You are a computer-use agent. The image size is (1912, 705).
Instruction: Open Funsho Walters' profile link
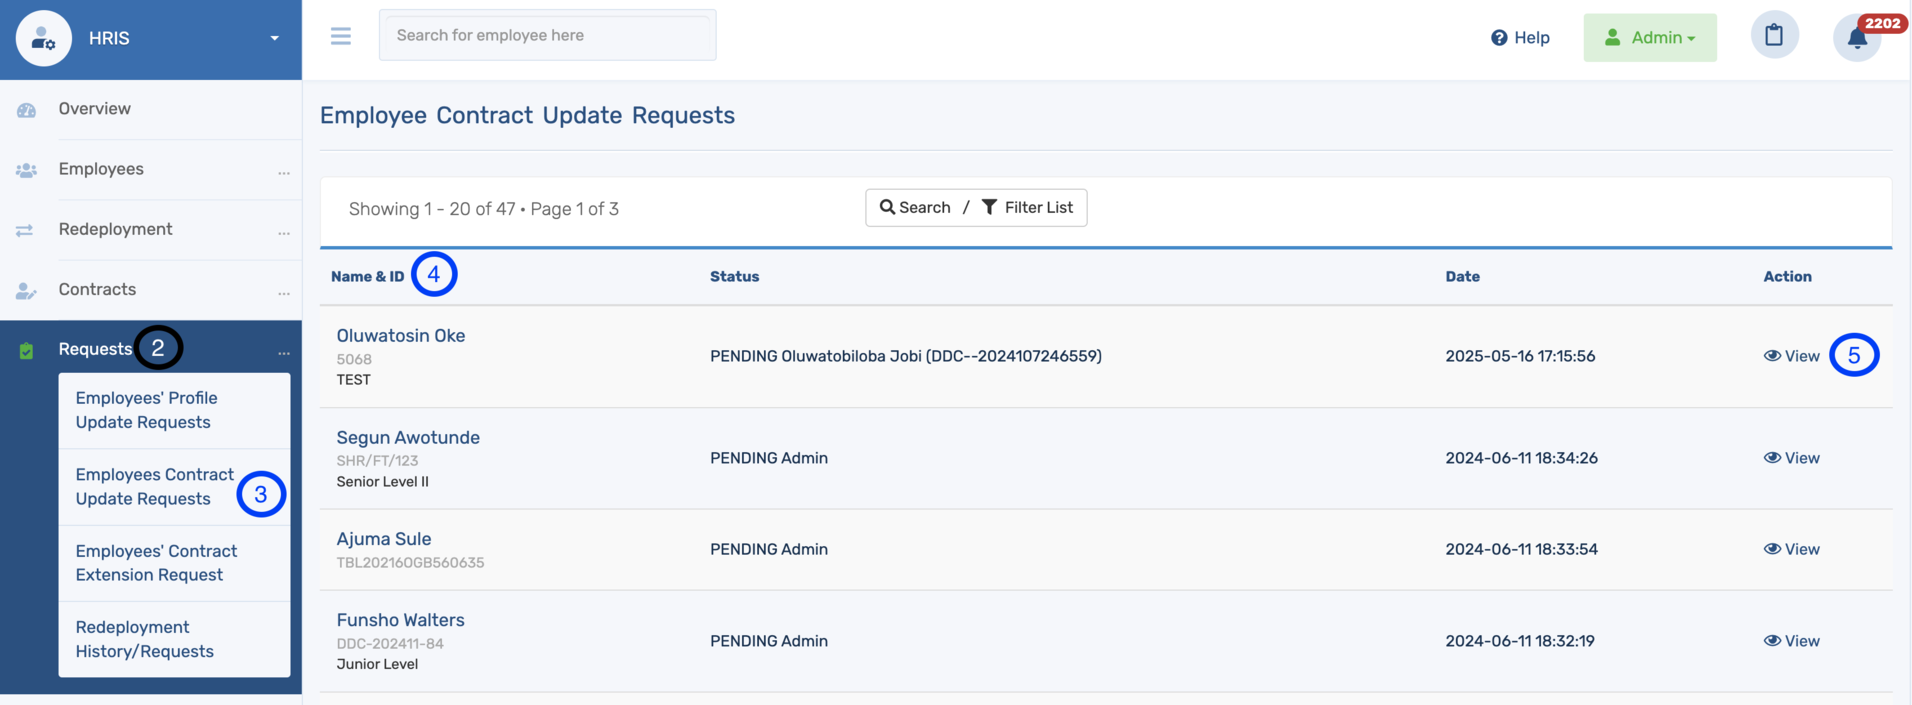click(x=401, y=620)
